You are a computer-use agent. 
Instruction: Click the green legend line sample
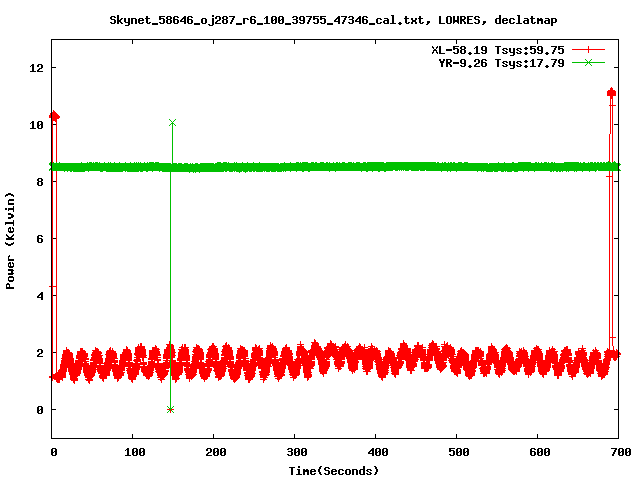[x=588, y=62]
